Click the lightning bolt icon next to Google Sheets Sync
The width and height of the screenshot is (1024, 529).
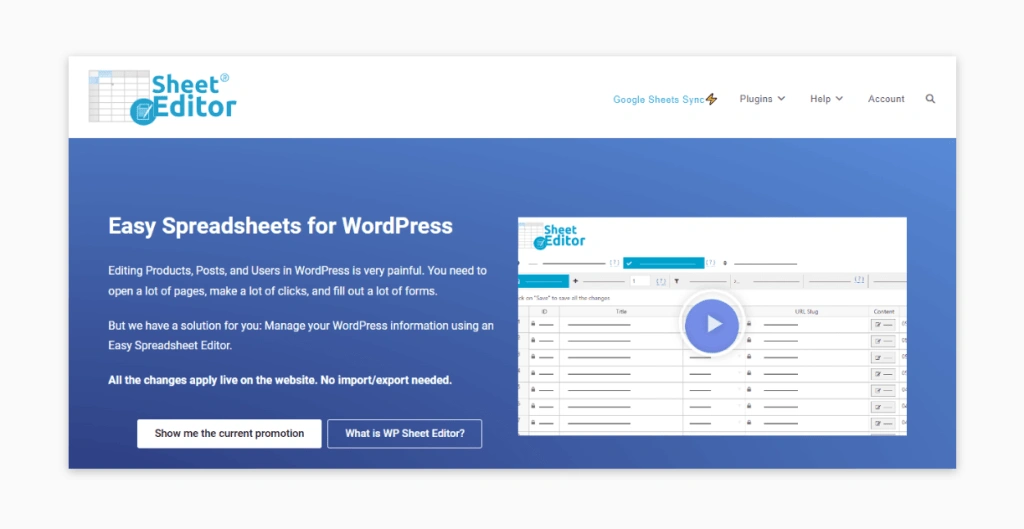point(711,99)
